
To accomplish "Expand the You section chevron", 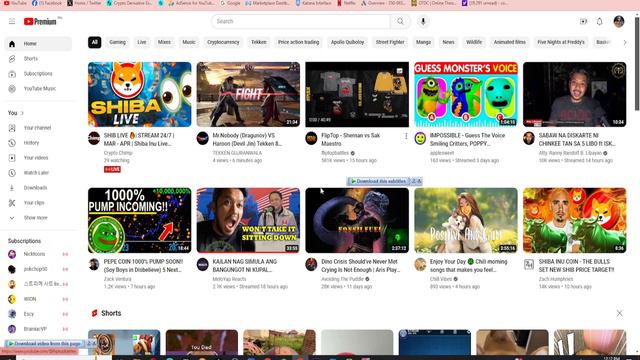I will point(22,113).
